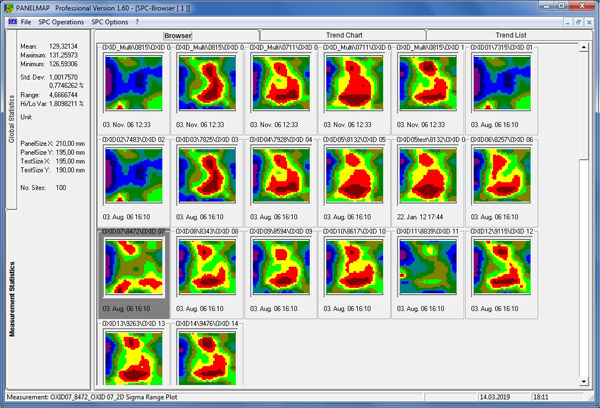Click the Measurement status bar text
600x408 pixels.
92,397
